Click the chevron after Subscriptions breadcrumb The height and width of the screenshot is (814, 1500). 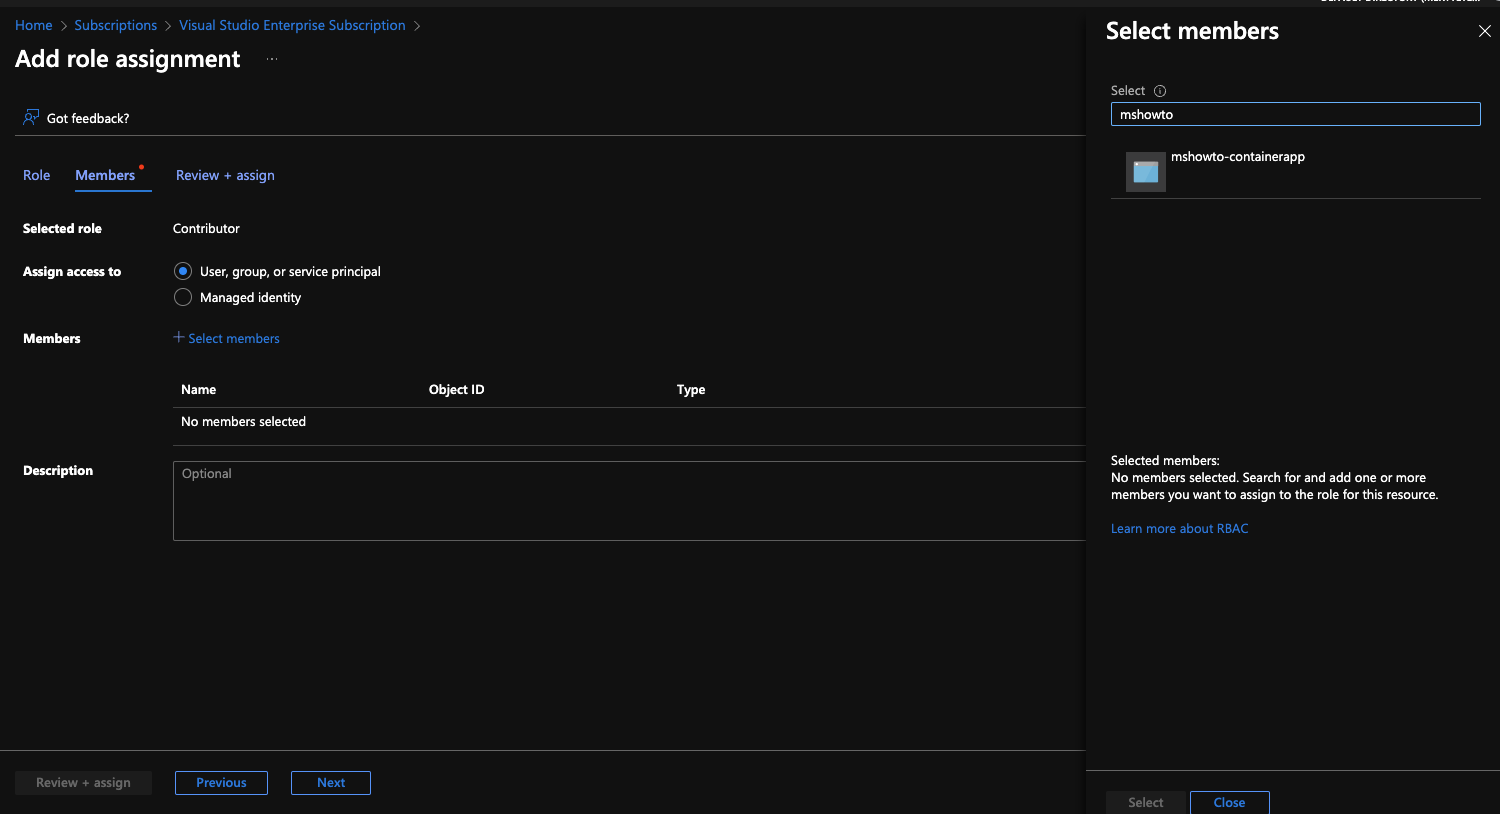pos(168,26)
